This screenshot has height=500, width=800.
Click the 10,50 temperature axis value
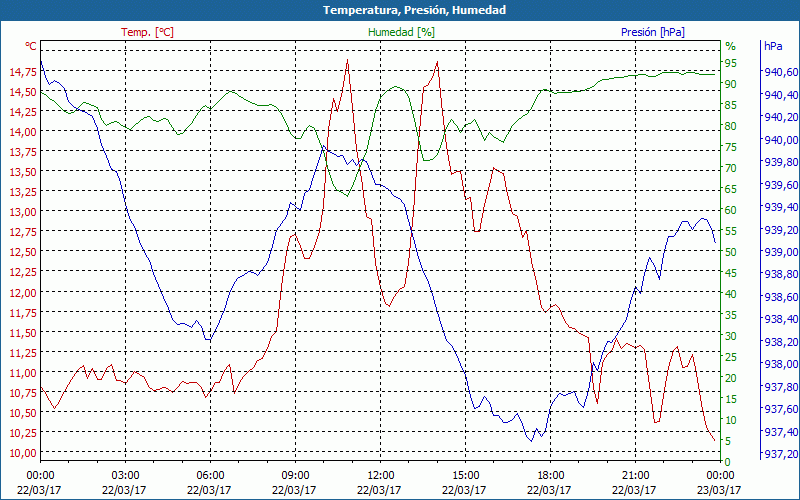click(23, 413)
